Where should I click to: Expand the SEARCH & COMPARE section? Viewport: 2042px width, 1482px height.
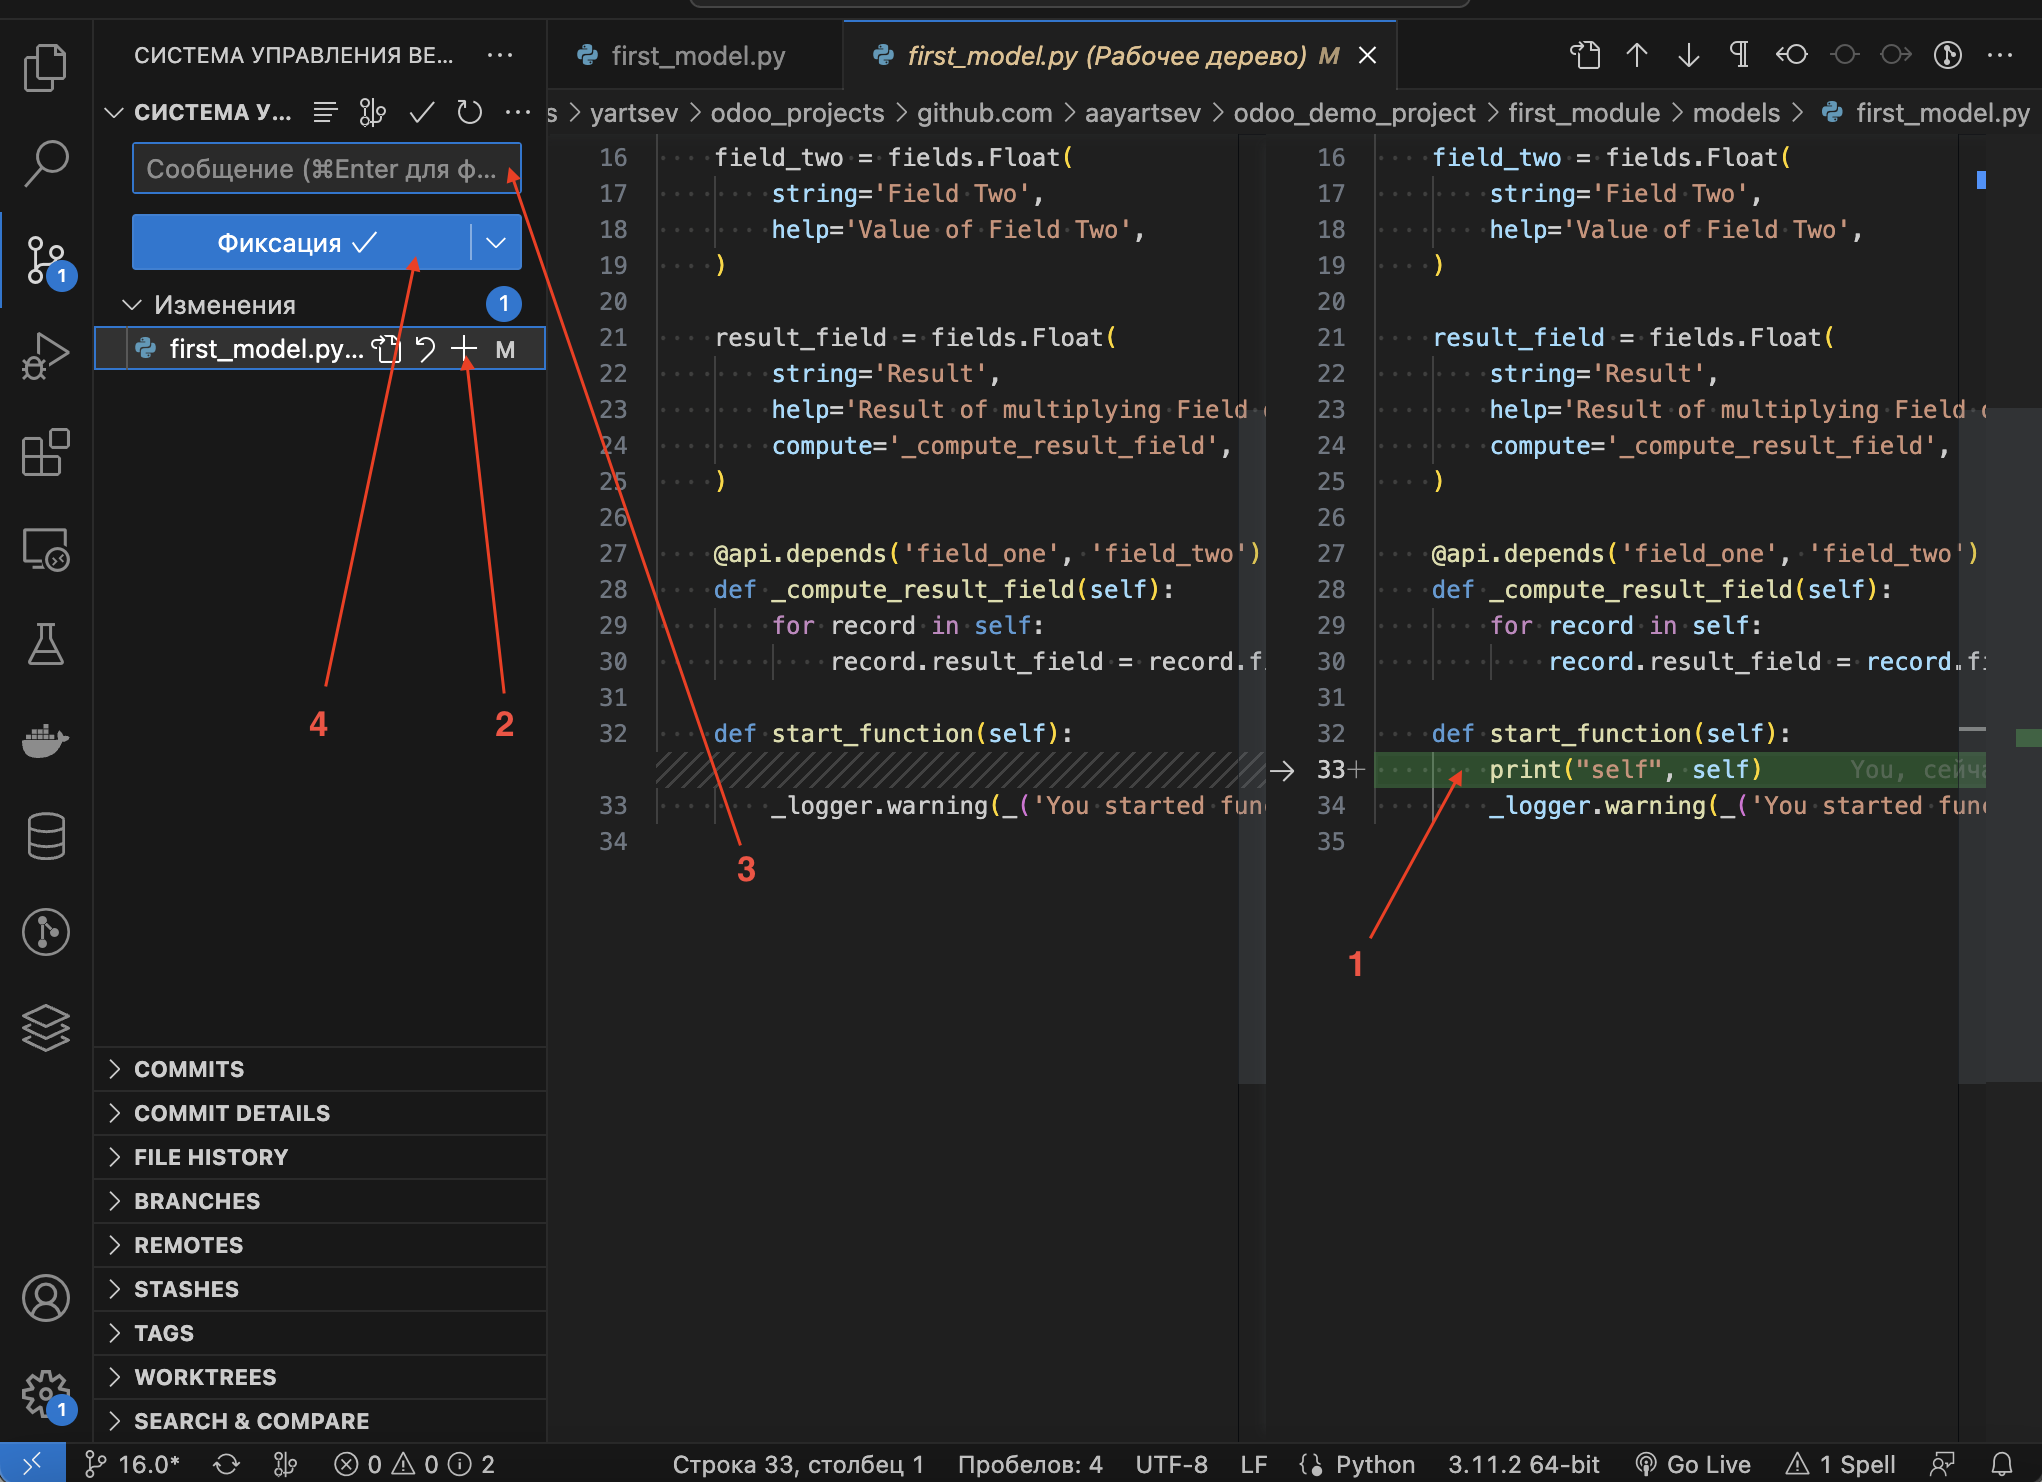pos(320,1421)
